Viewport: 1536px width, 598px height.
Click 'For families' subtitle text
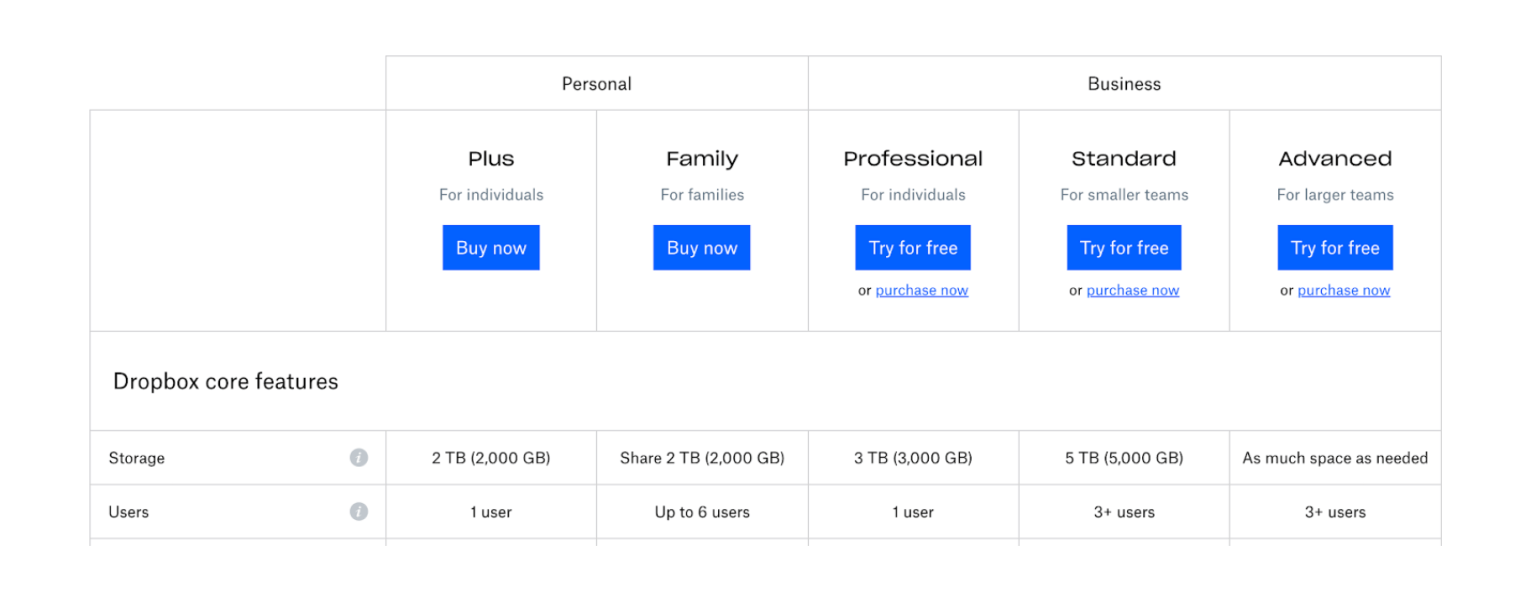point(702,195)
